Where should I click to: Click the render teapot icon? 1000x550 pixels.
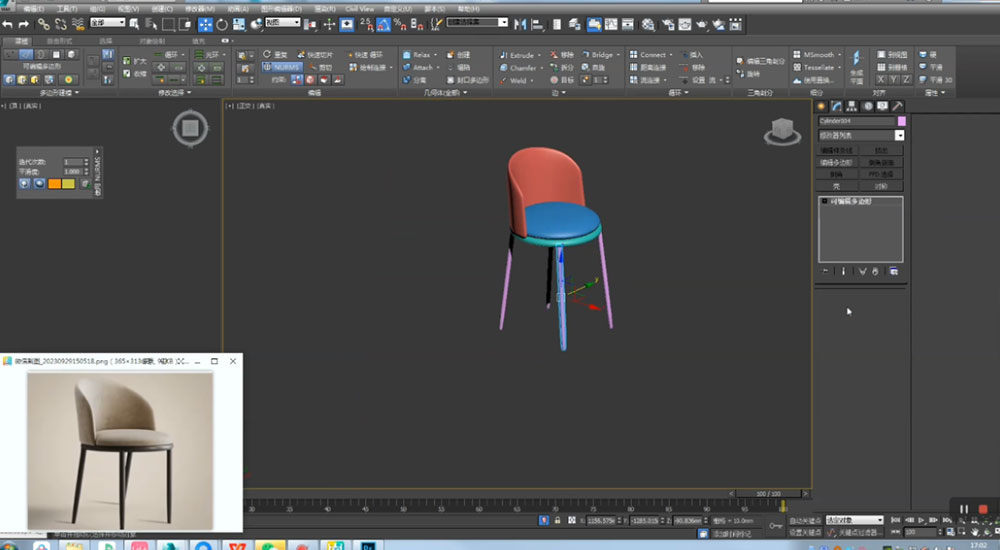701,23
